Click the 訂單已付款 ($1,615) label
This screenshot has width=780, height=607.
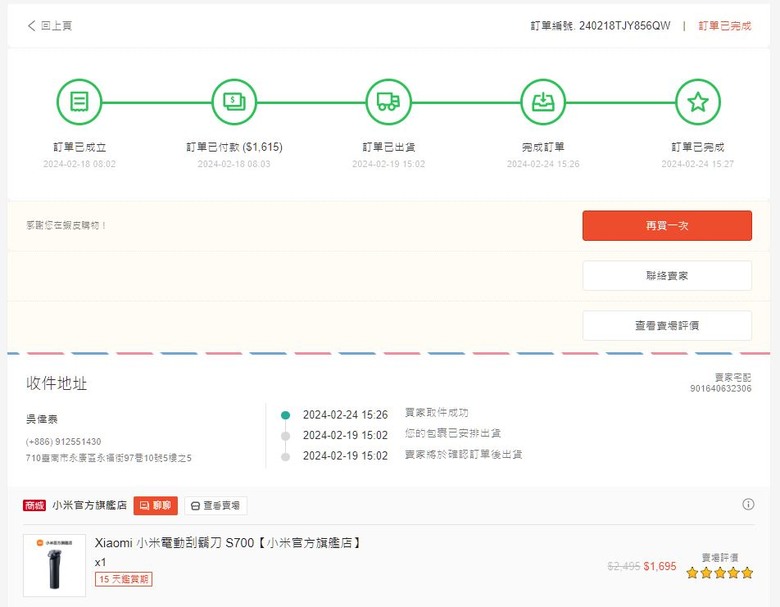234,147
